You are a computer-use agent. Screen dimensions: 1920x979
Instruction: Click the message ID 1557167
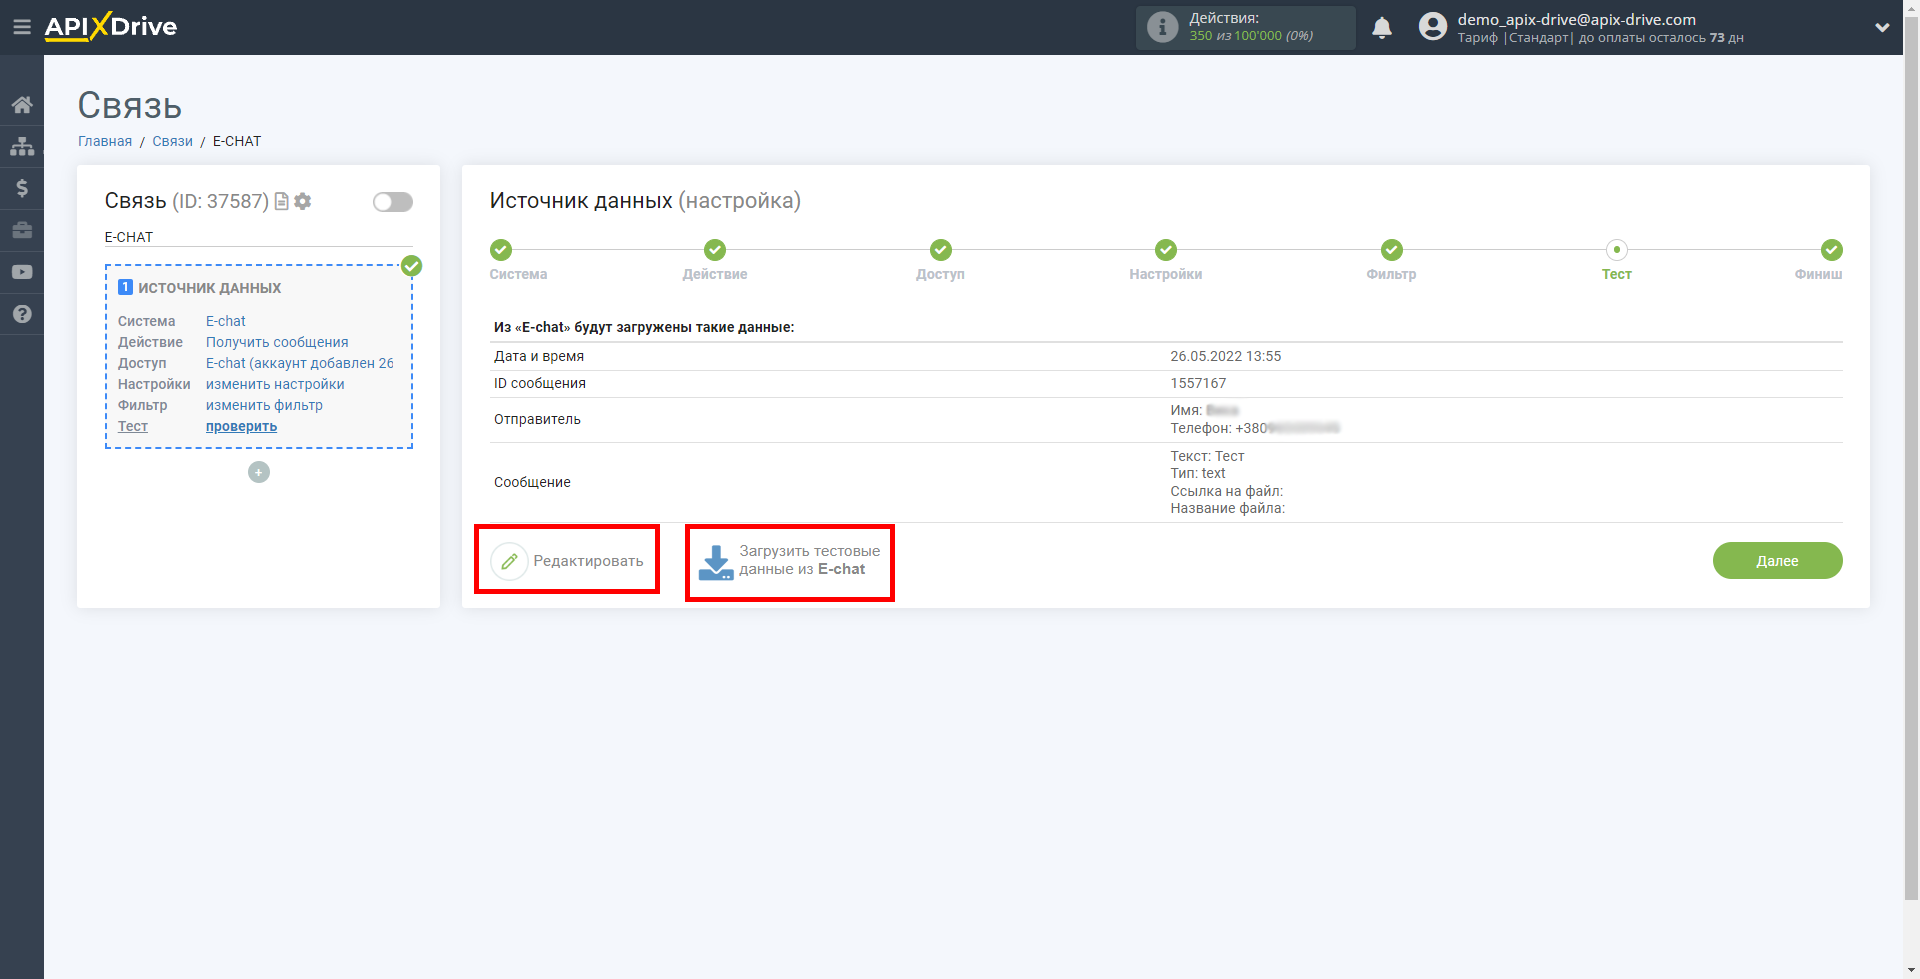pos(1198,383)
